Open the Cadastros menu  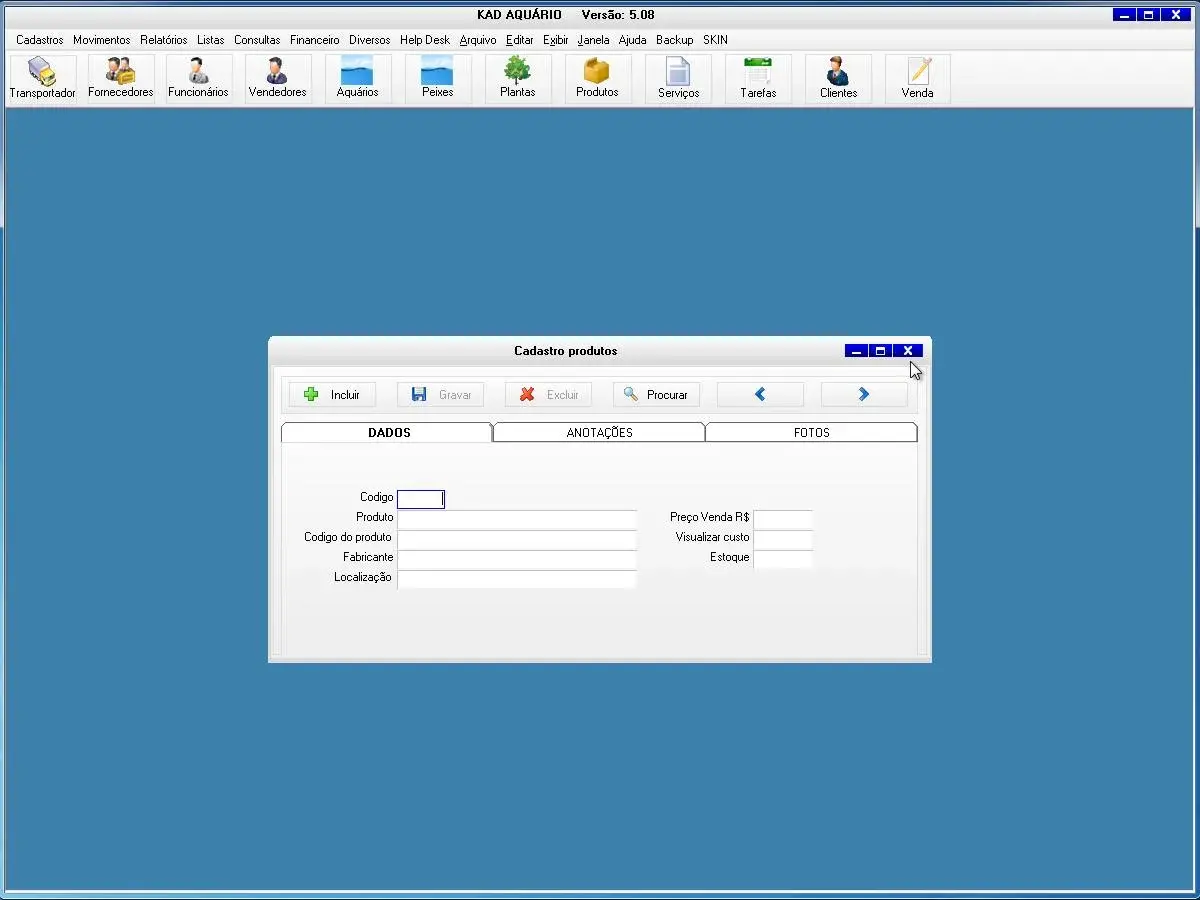pyautogui.click(x=40, y=40)
